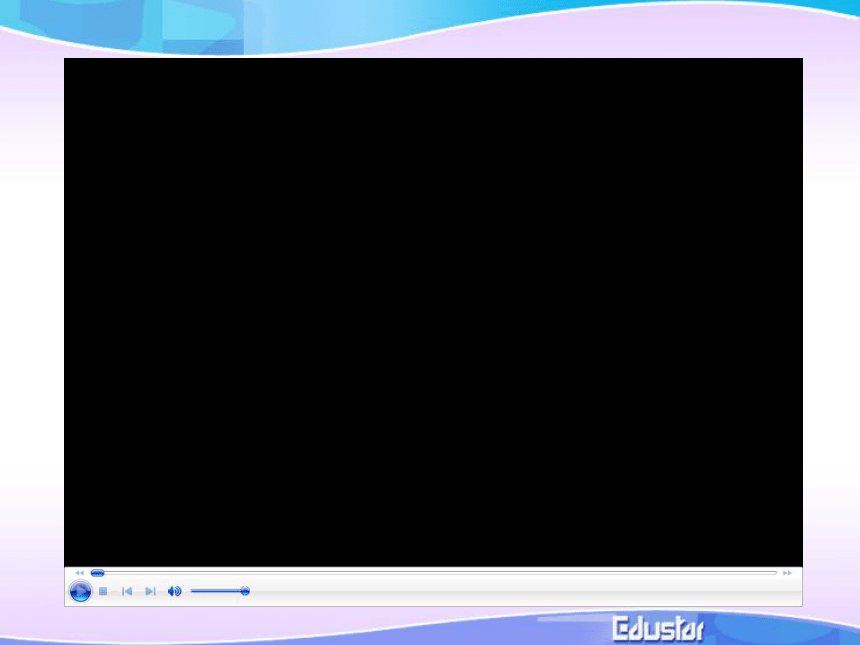The image size is (860, 645).
Task: Stop the video playback
Action: [103, 591]
